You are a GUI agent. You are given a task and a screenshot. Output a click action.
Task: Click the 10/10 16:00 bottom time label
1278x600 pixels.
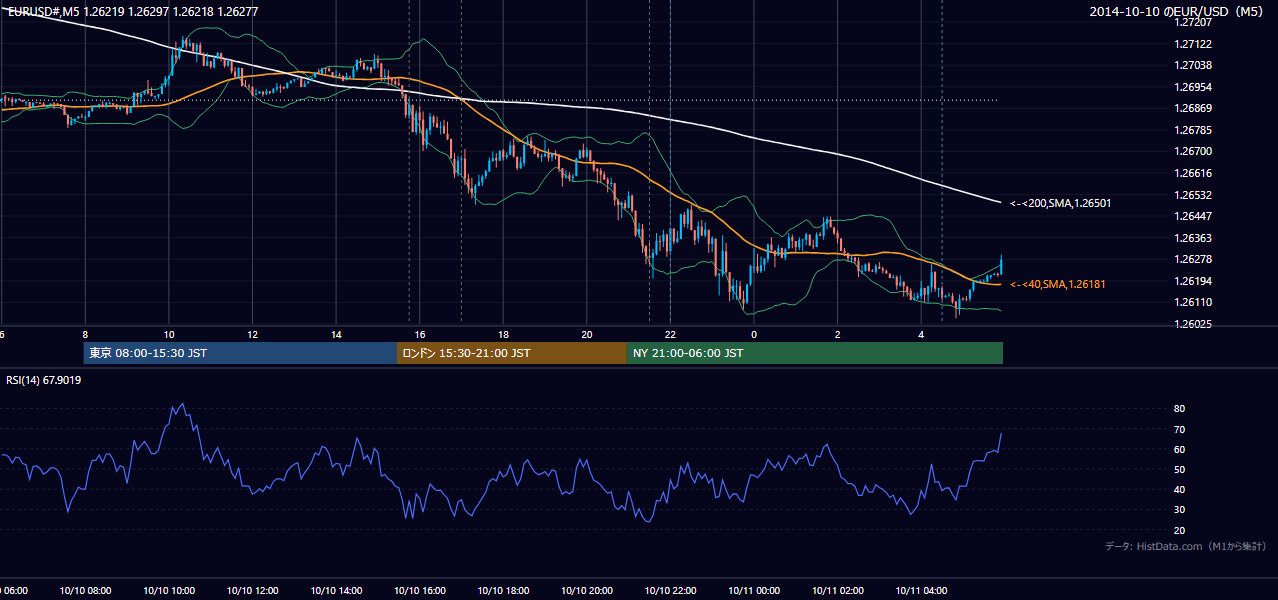[420, 591]
